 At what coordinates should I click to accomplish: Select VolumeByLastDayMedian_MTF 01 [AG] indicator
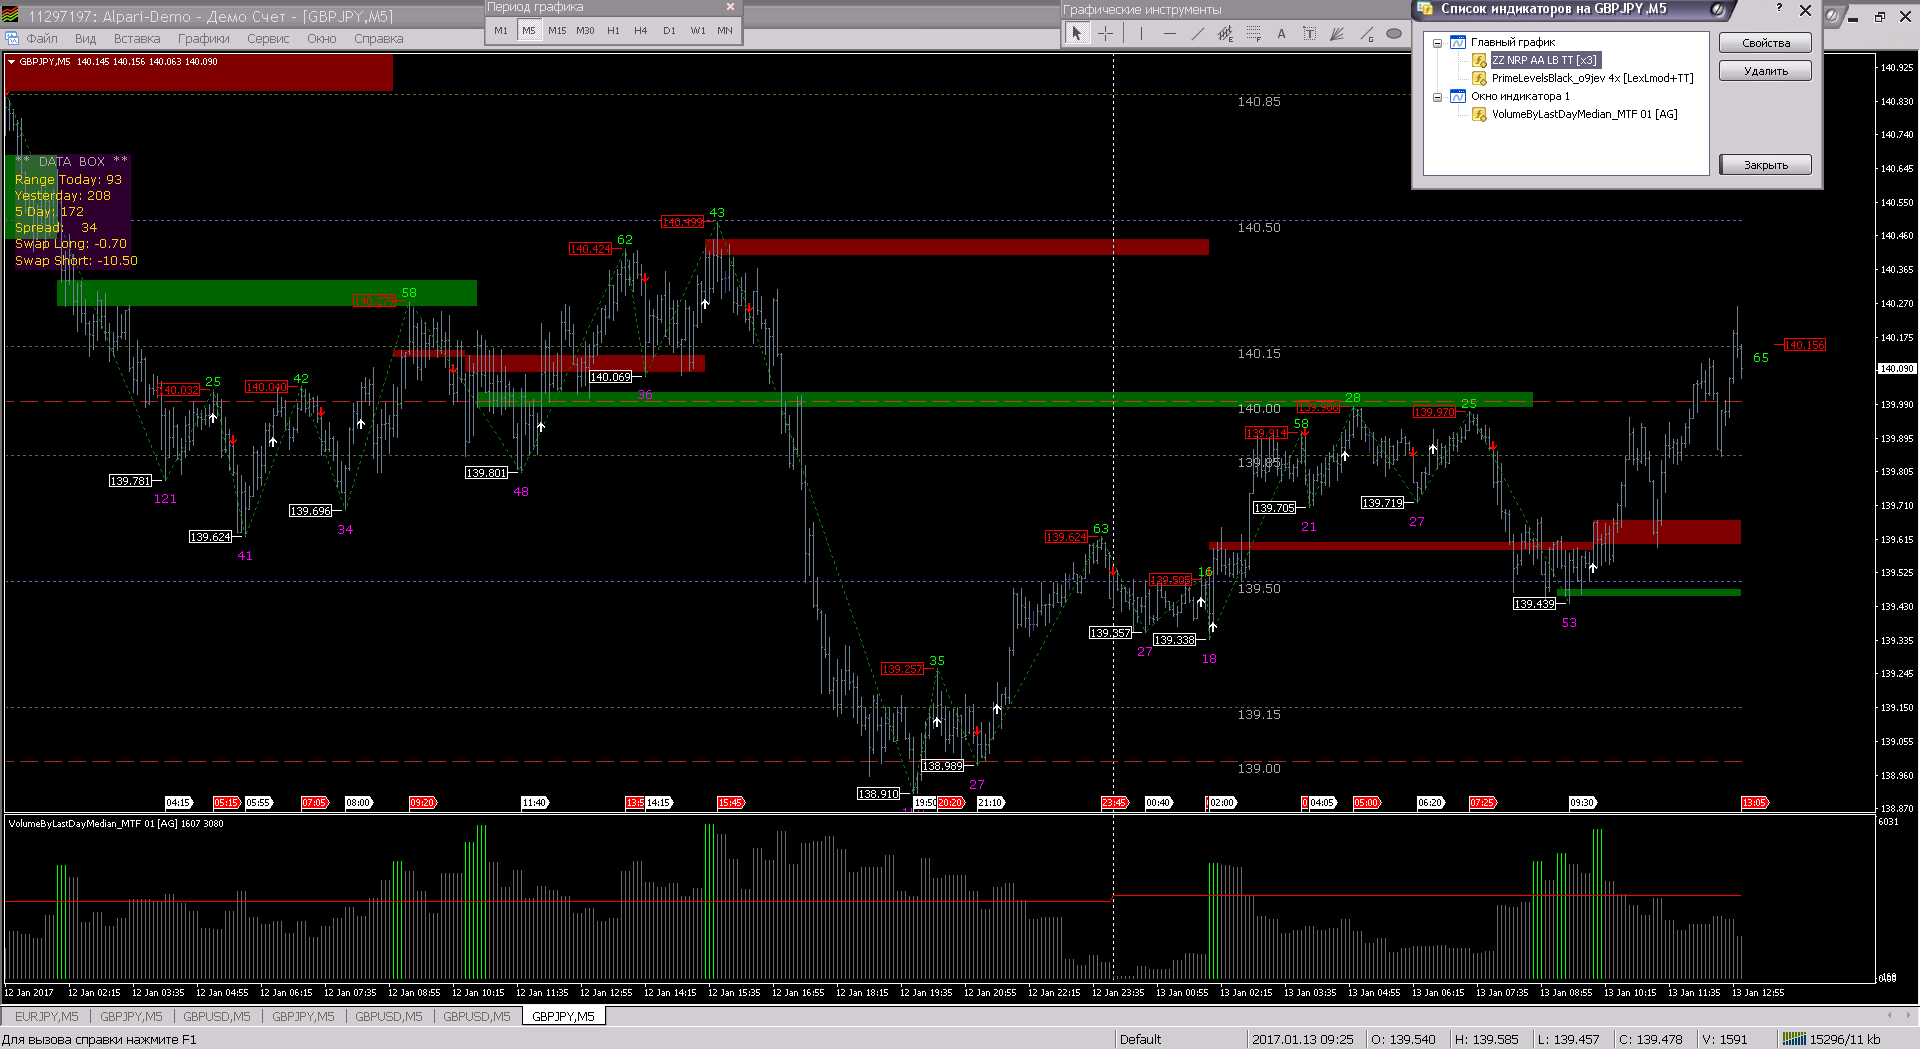pos(1584,114)
